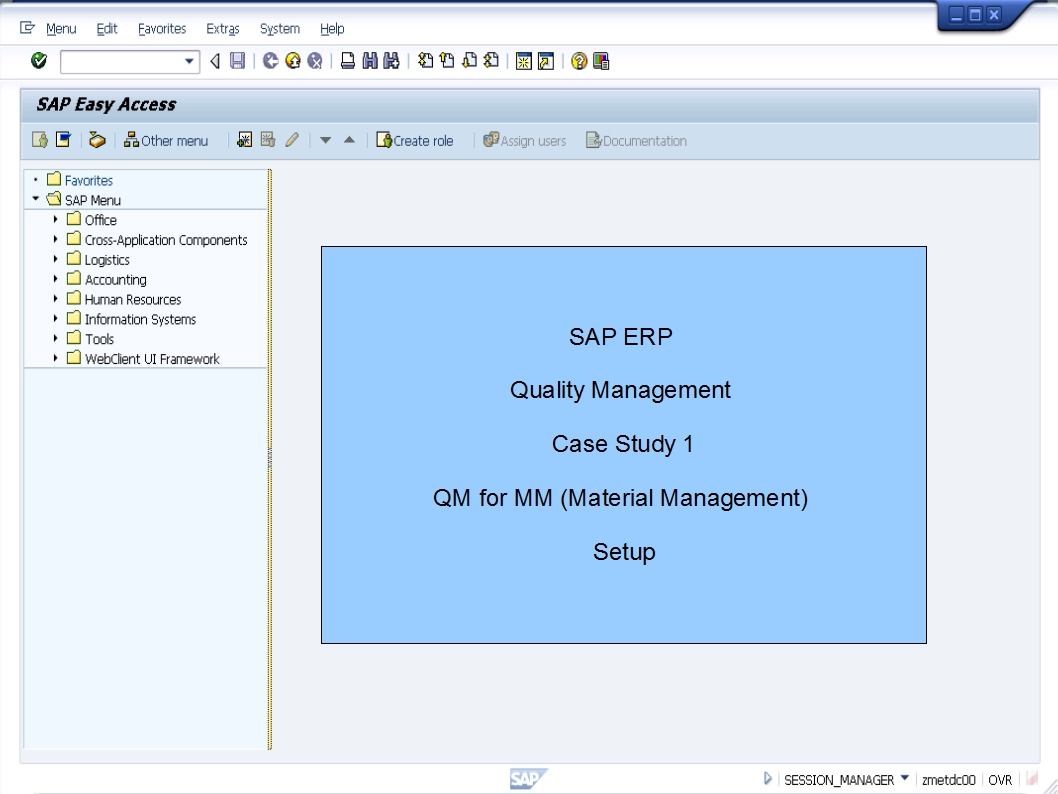Open the command field history dropdown
Image resolution: width=1058 pixels, height=794 pixels.
click(x=188, y=60)
